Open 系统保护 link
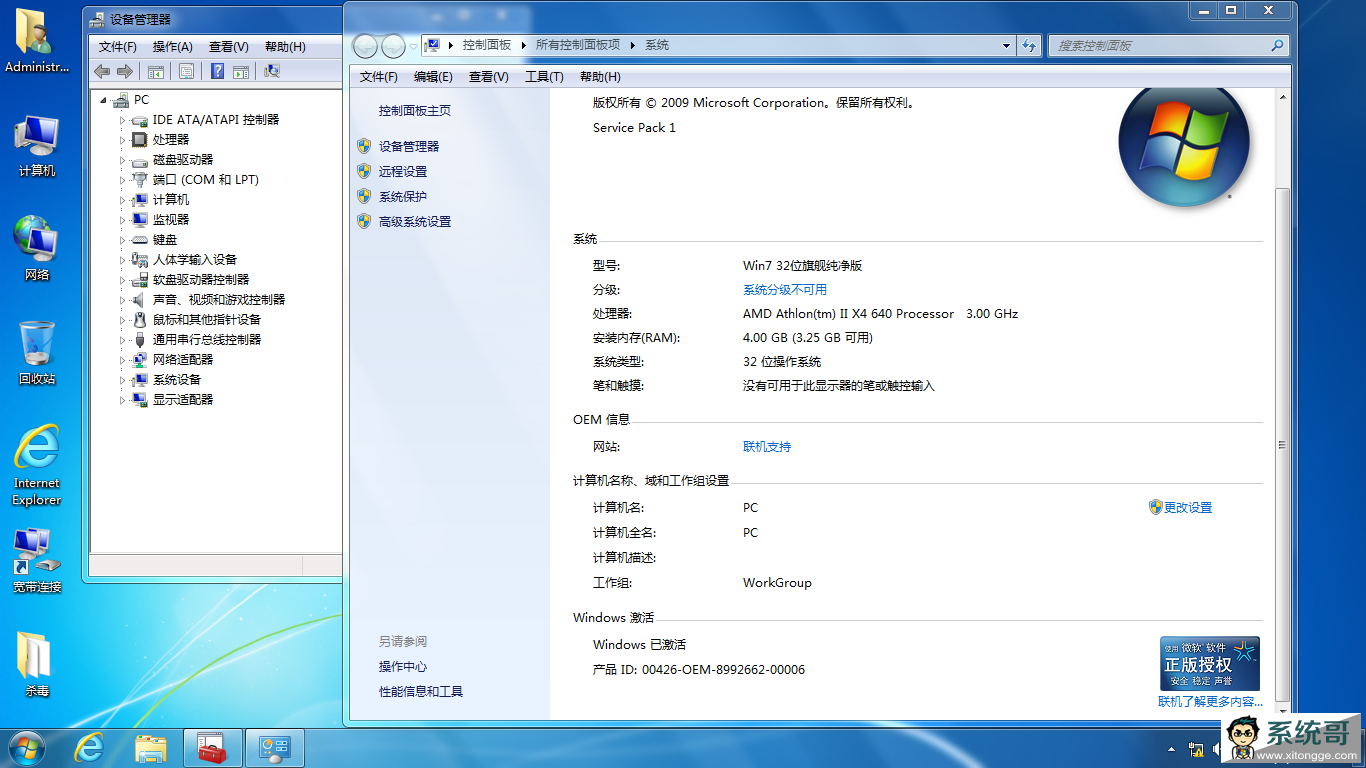The image size is (1366, 768). [x=403, y=196]
